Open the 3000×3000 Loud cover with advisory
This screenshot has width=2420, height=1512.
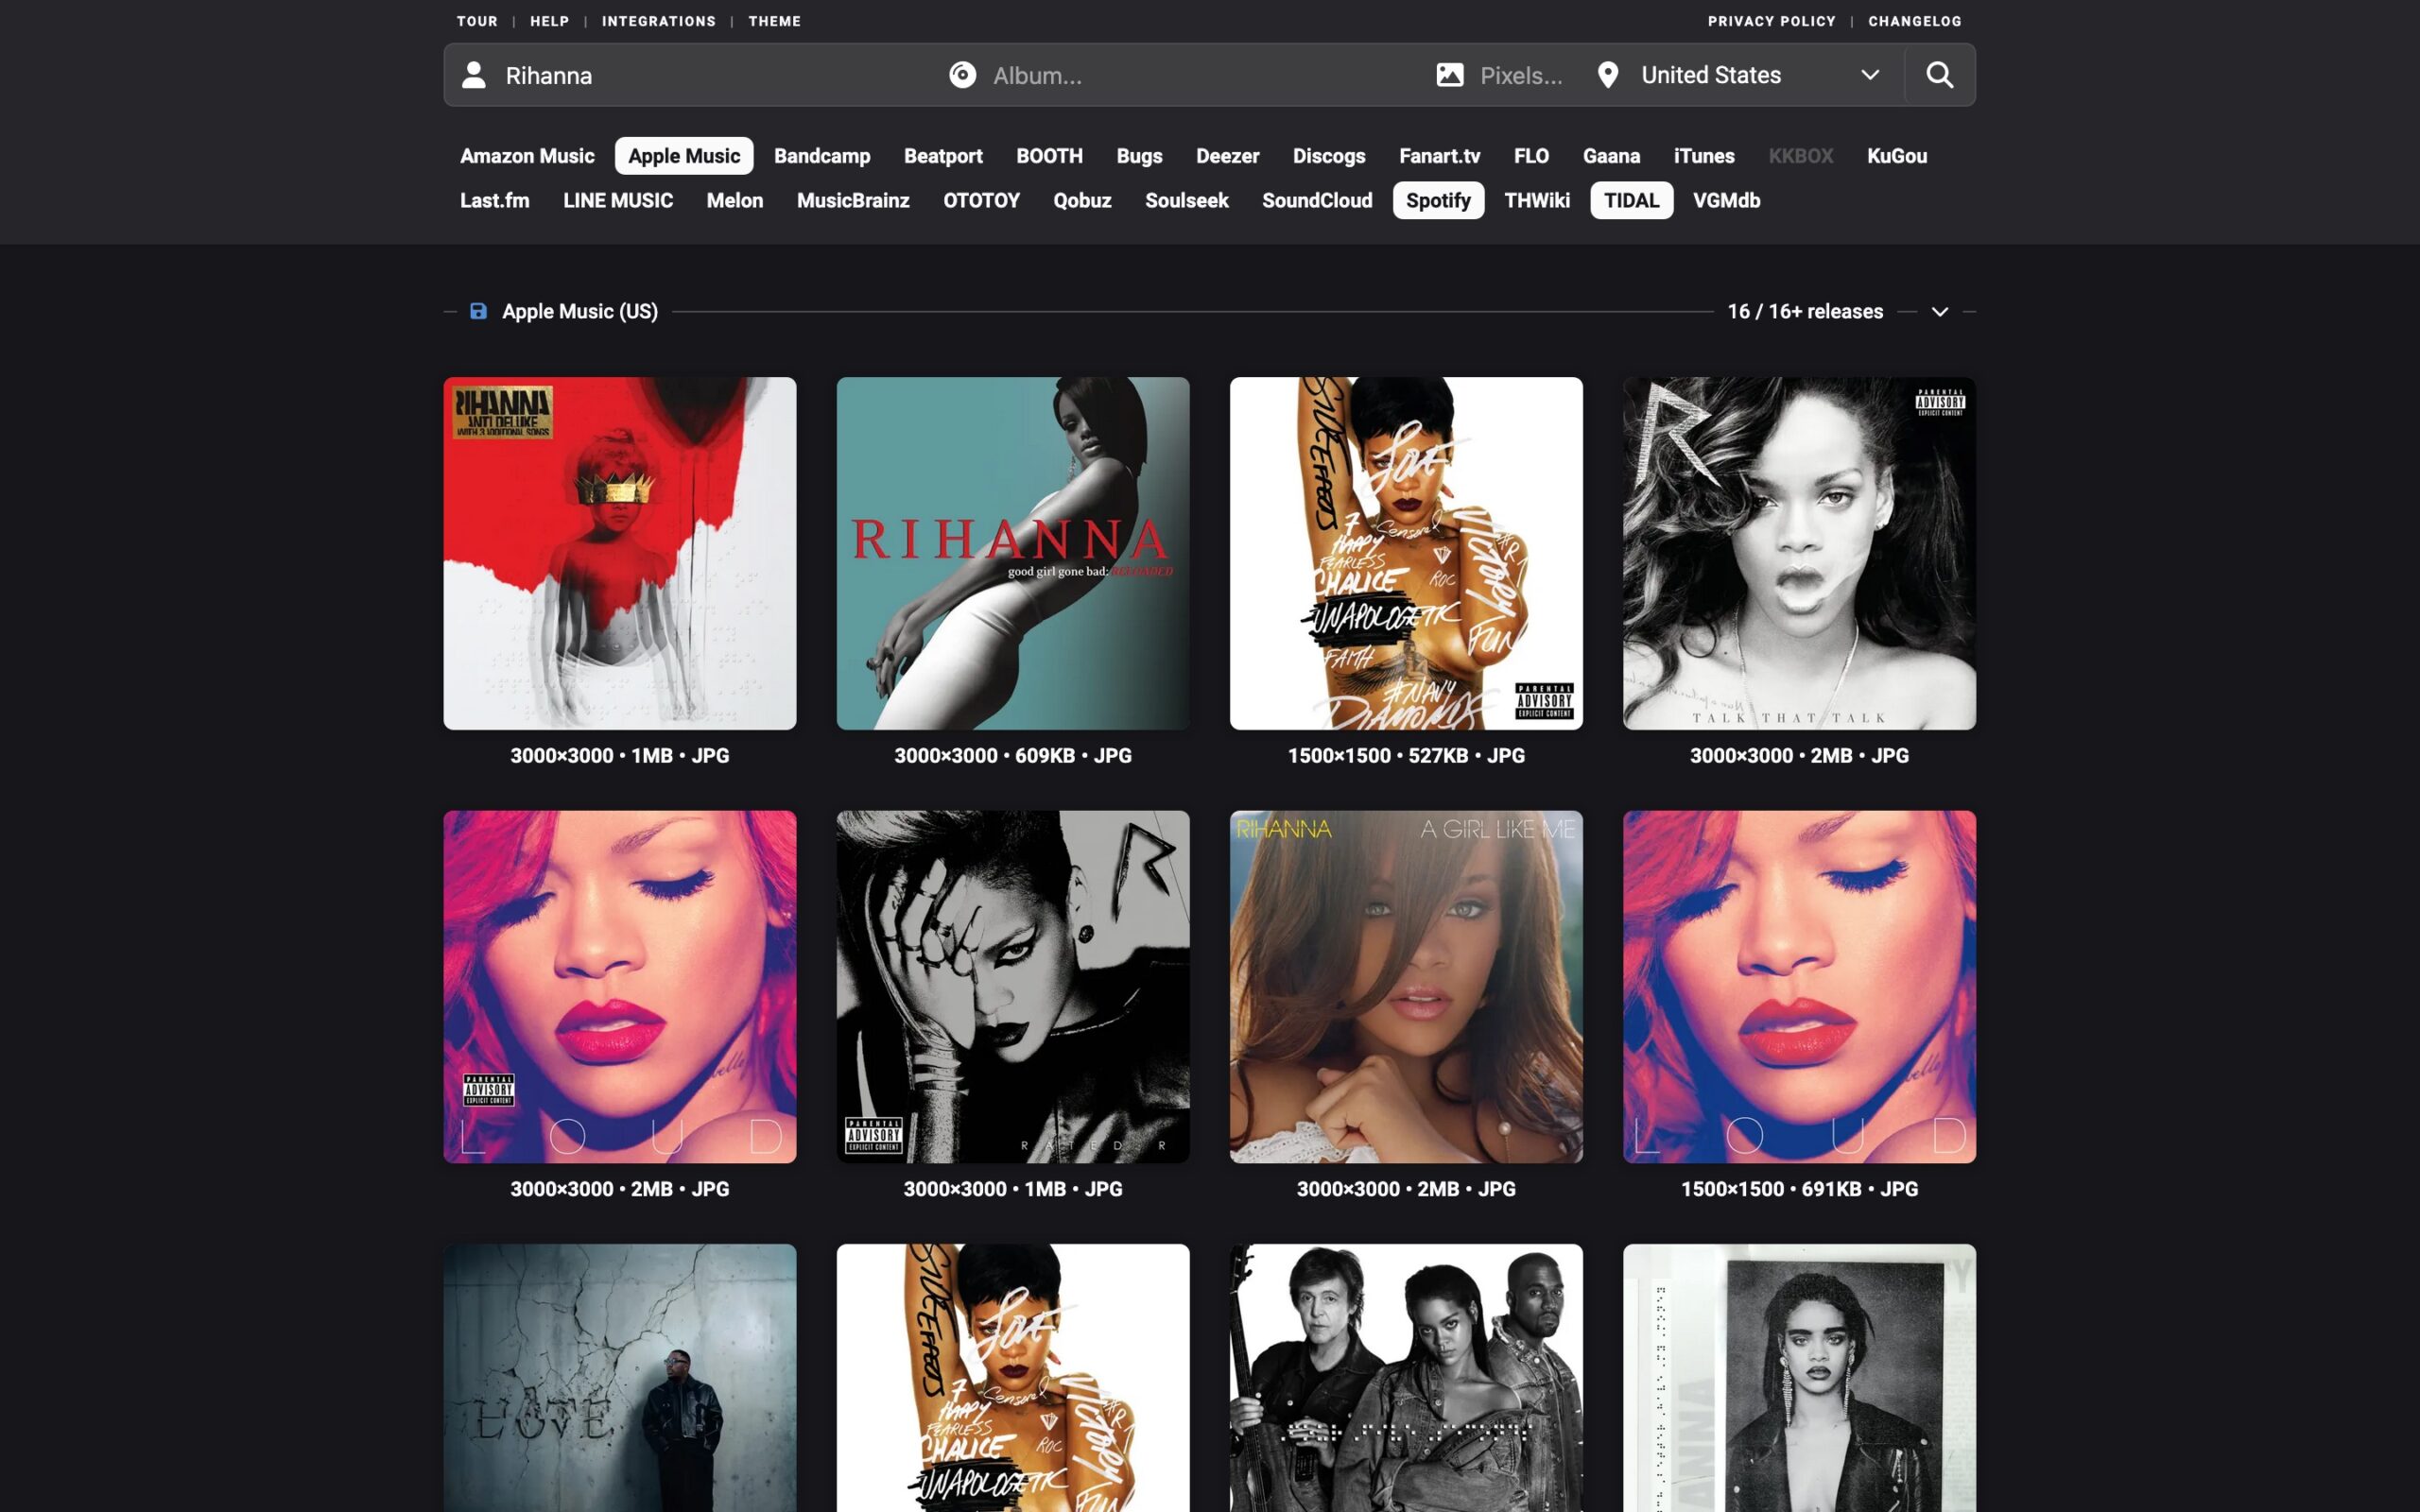tap(620, 987)
